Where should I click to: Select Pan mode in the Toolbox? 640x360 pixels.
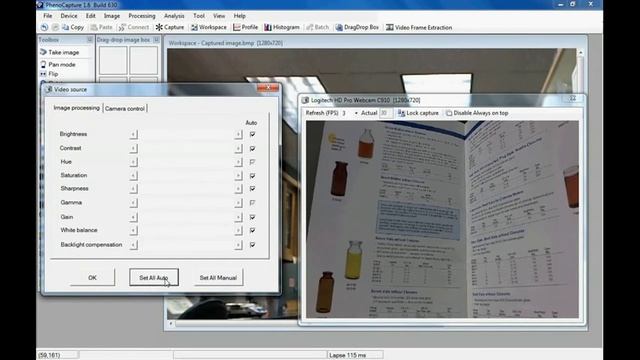[58, 64]
